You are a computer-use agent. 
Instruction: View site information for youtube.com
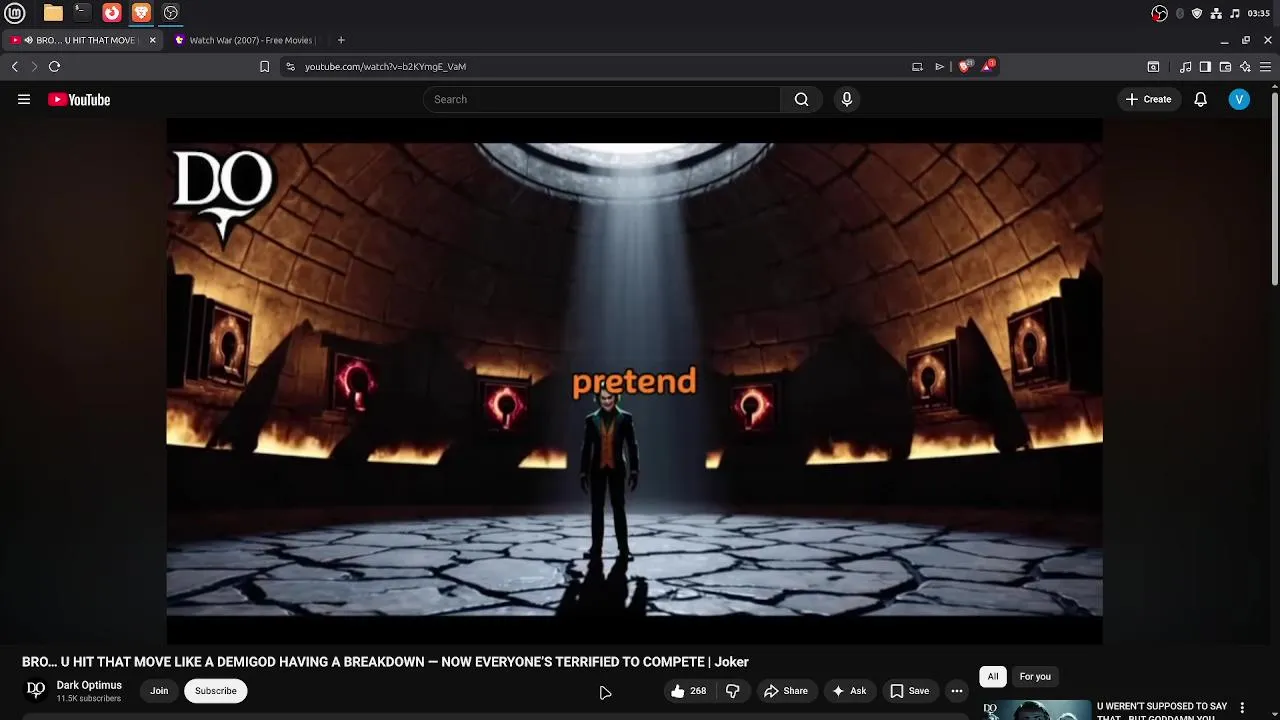click(x=290, y=66)
